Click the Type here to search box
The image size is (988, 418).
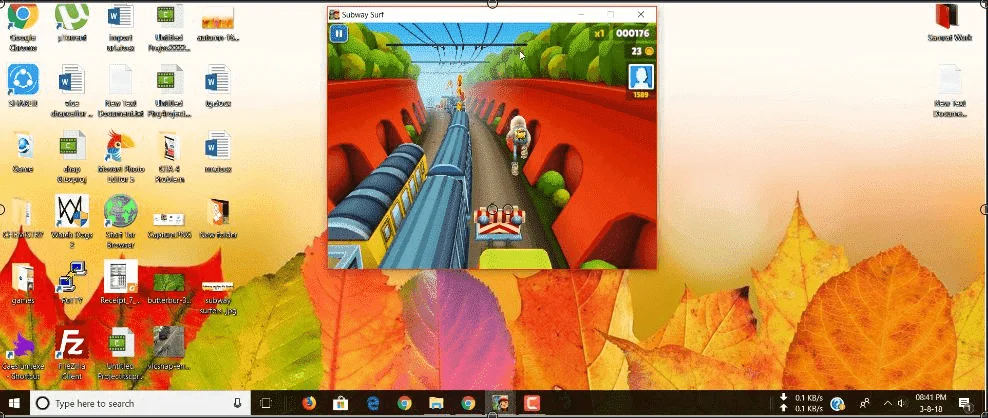[x=140, y=403]
